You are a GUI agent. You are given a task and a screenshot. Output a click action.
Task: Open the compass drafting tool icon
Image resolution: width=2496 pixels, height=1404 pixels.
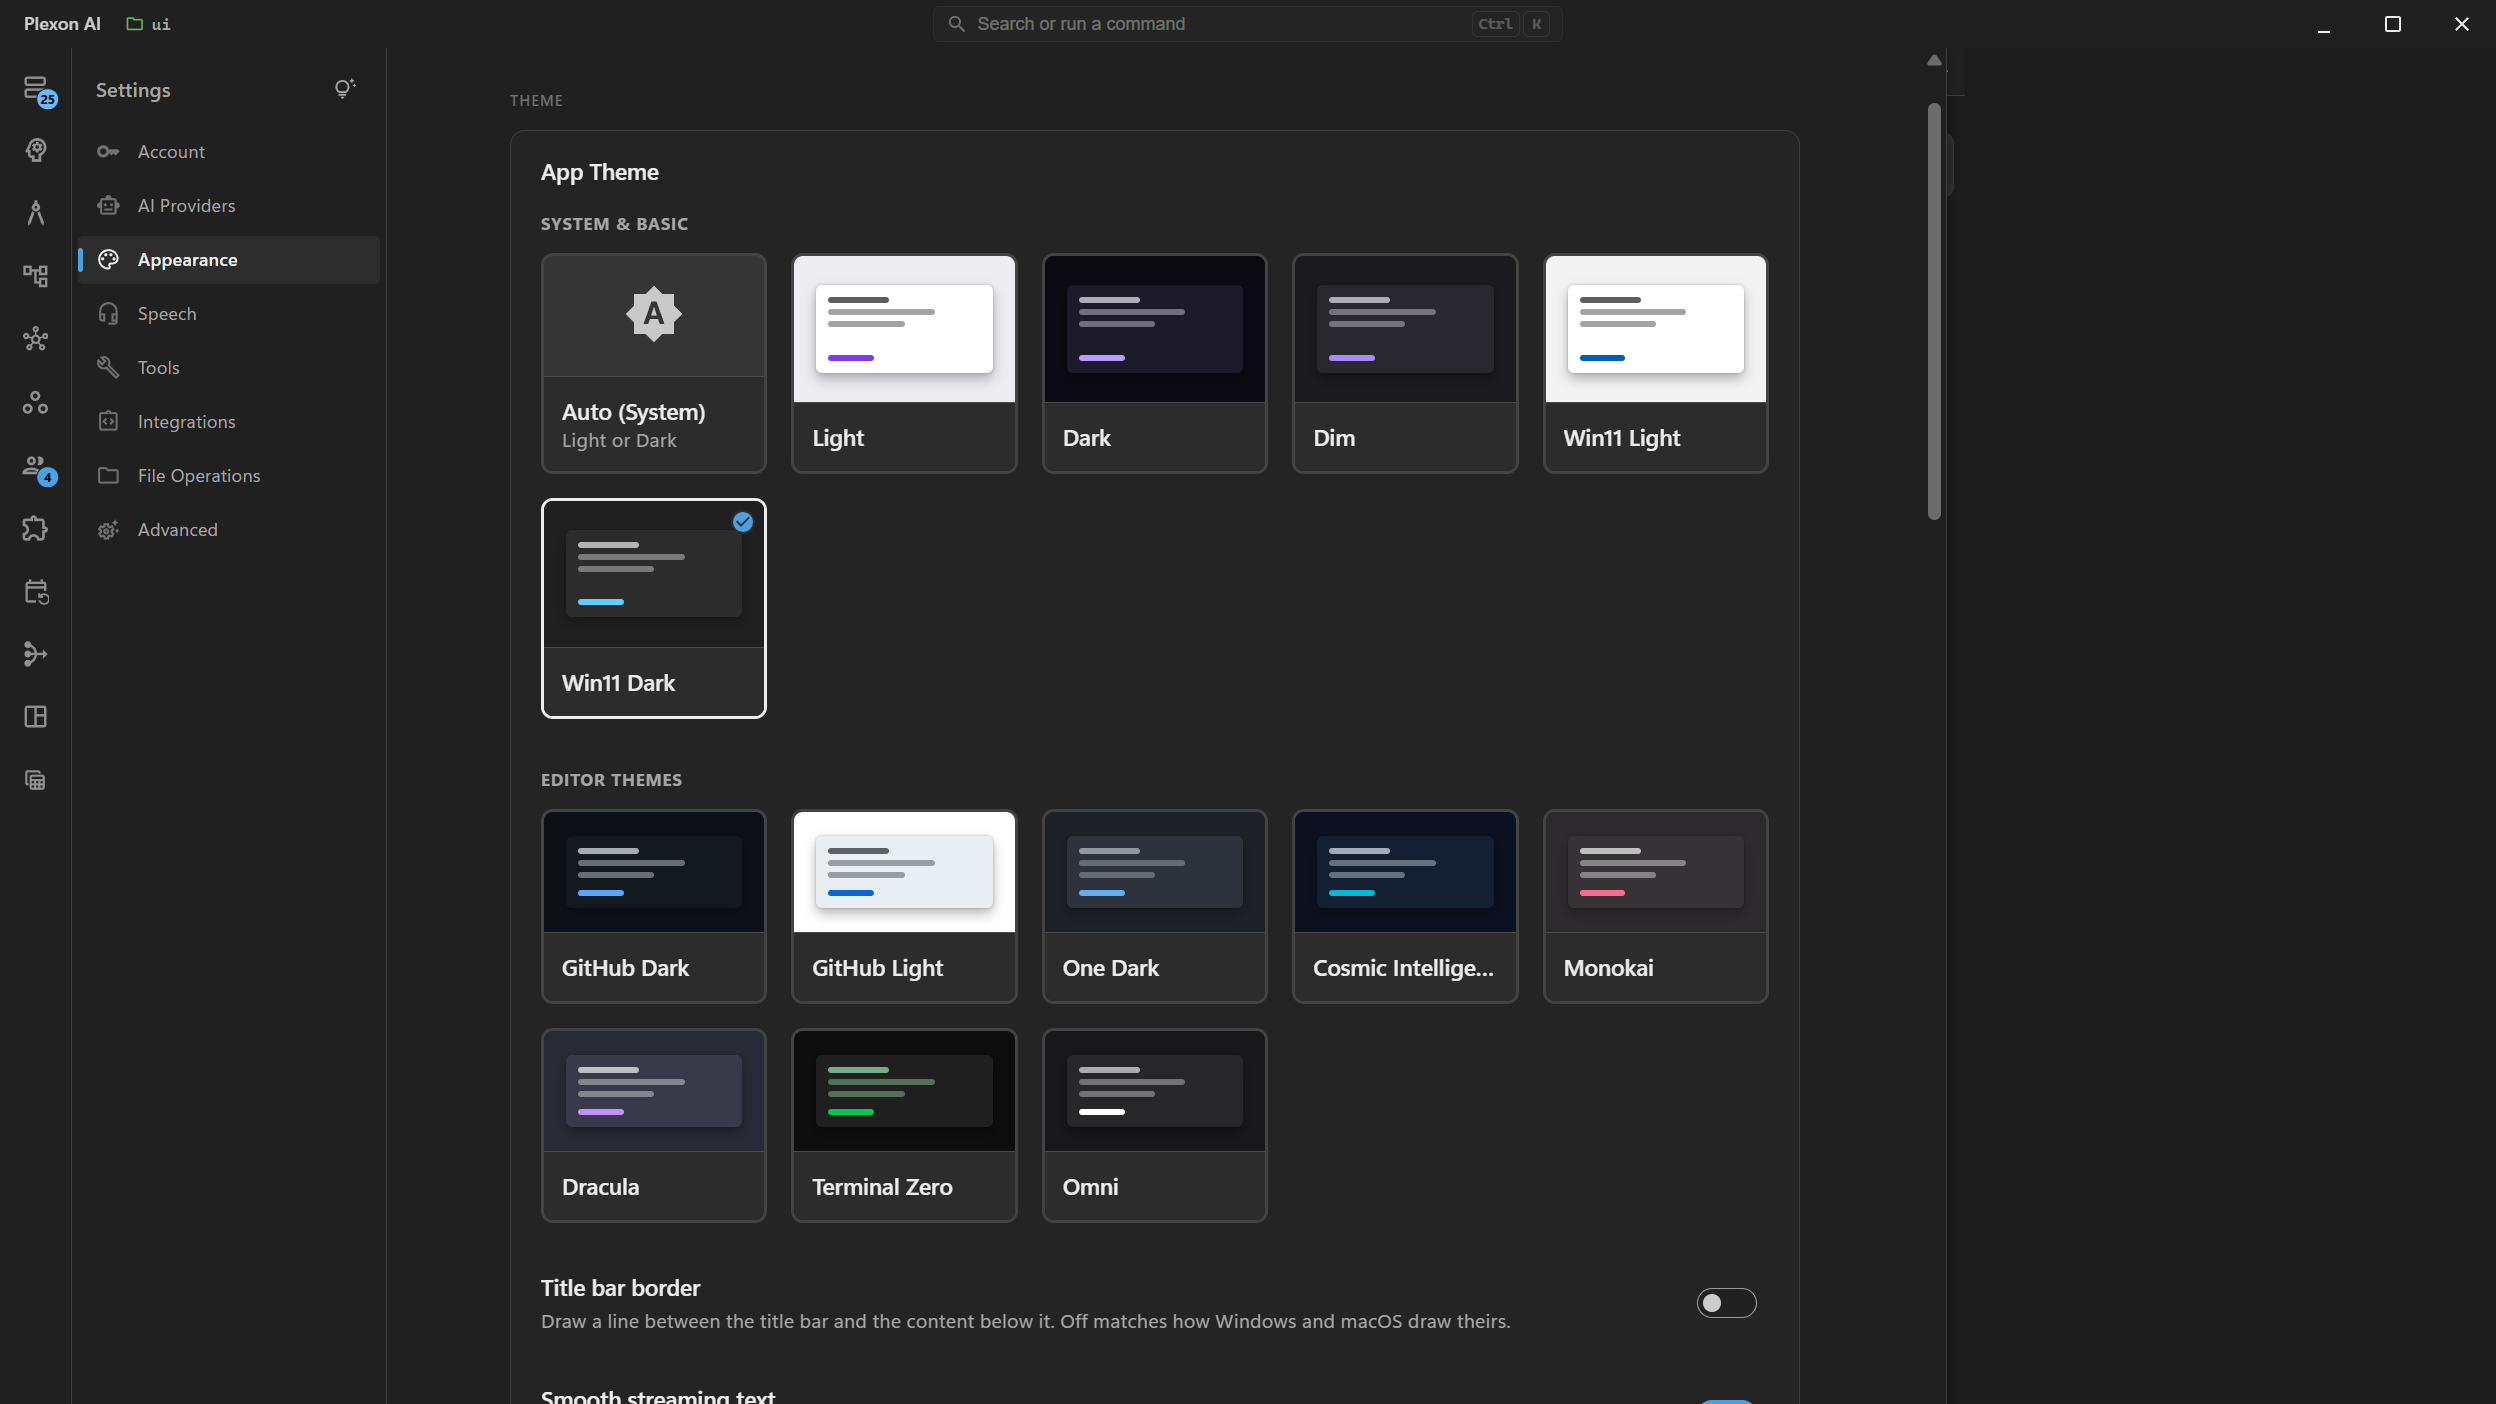tap(36, 213)
